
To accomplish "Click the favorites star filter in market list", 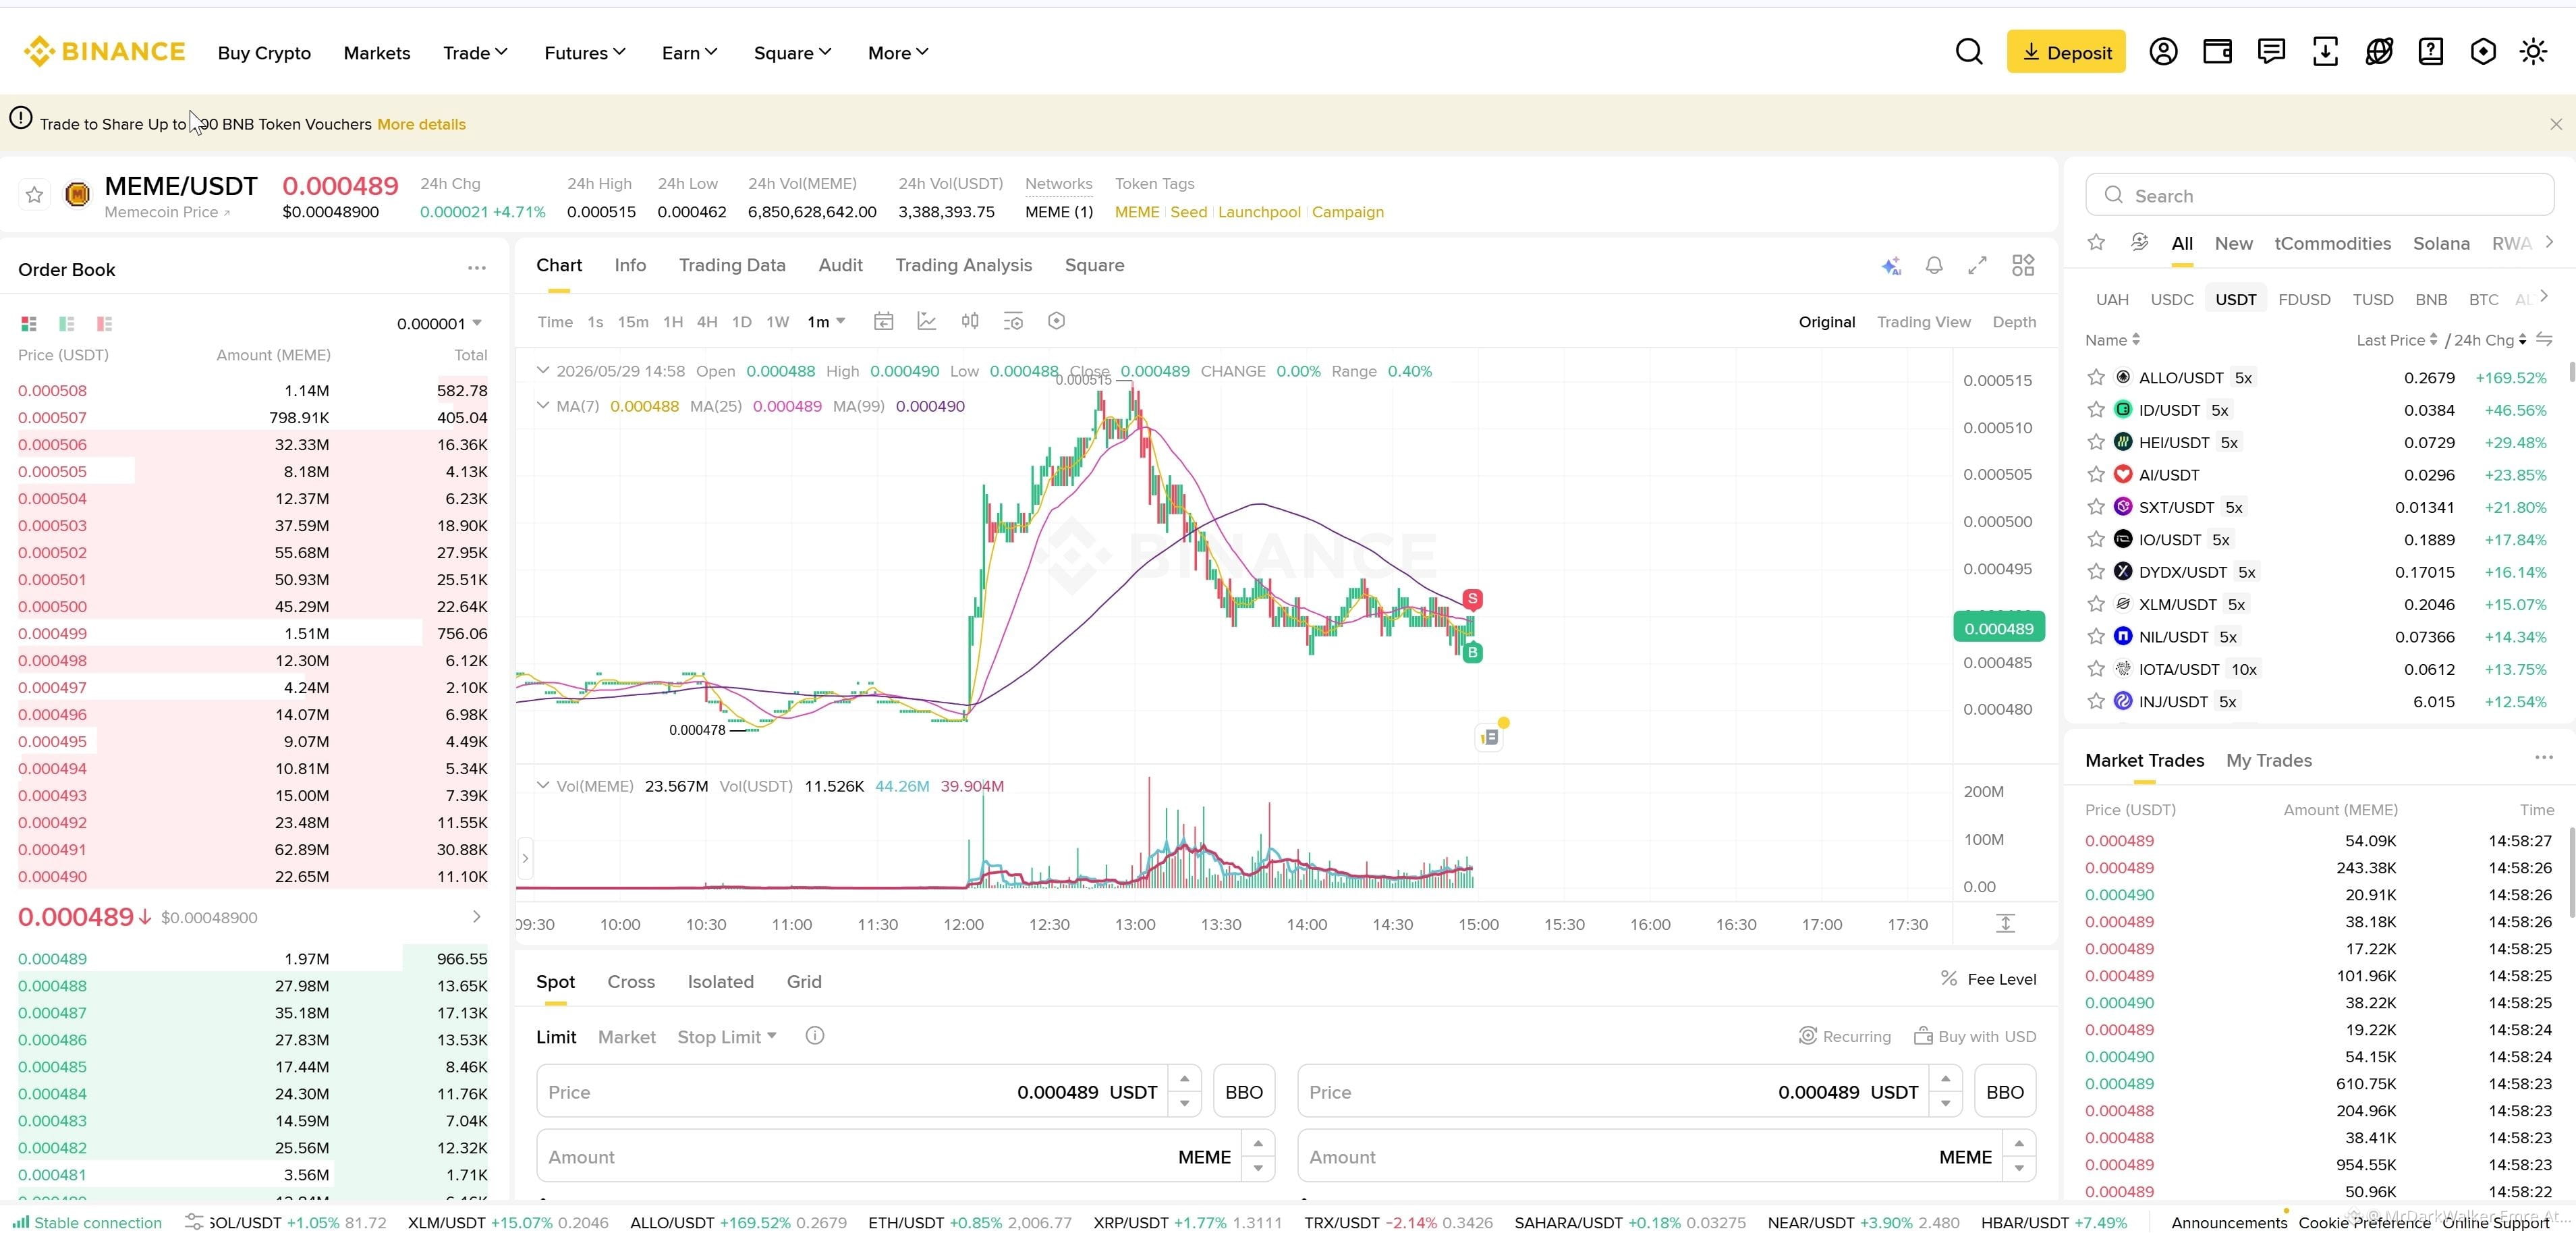I will point(2096,242).
